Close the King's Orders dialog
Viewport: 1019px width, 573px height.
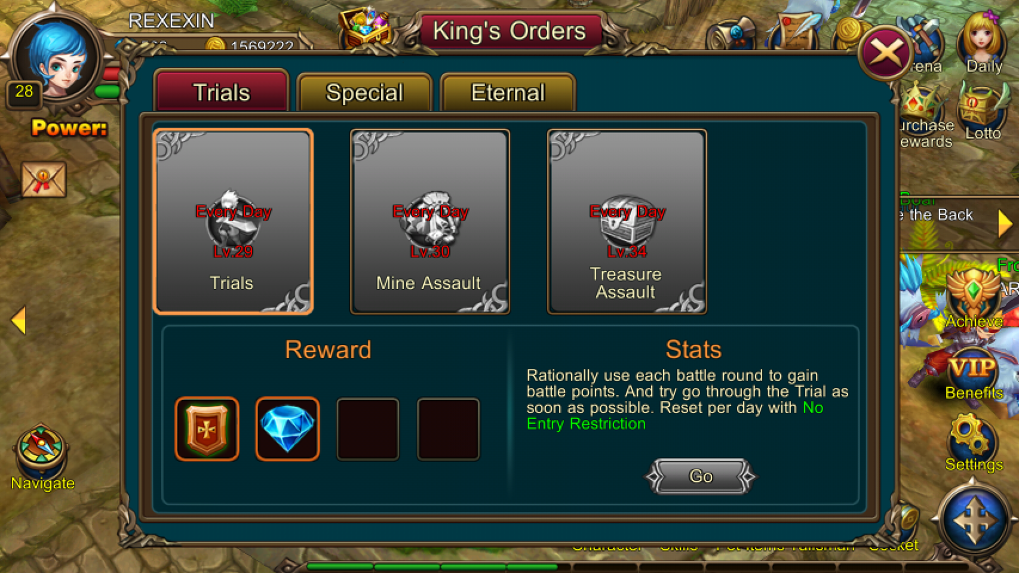[x=885, y=53]
